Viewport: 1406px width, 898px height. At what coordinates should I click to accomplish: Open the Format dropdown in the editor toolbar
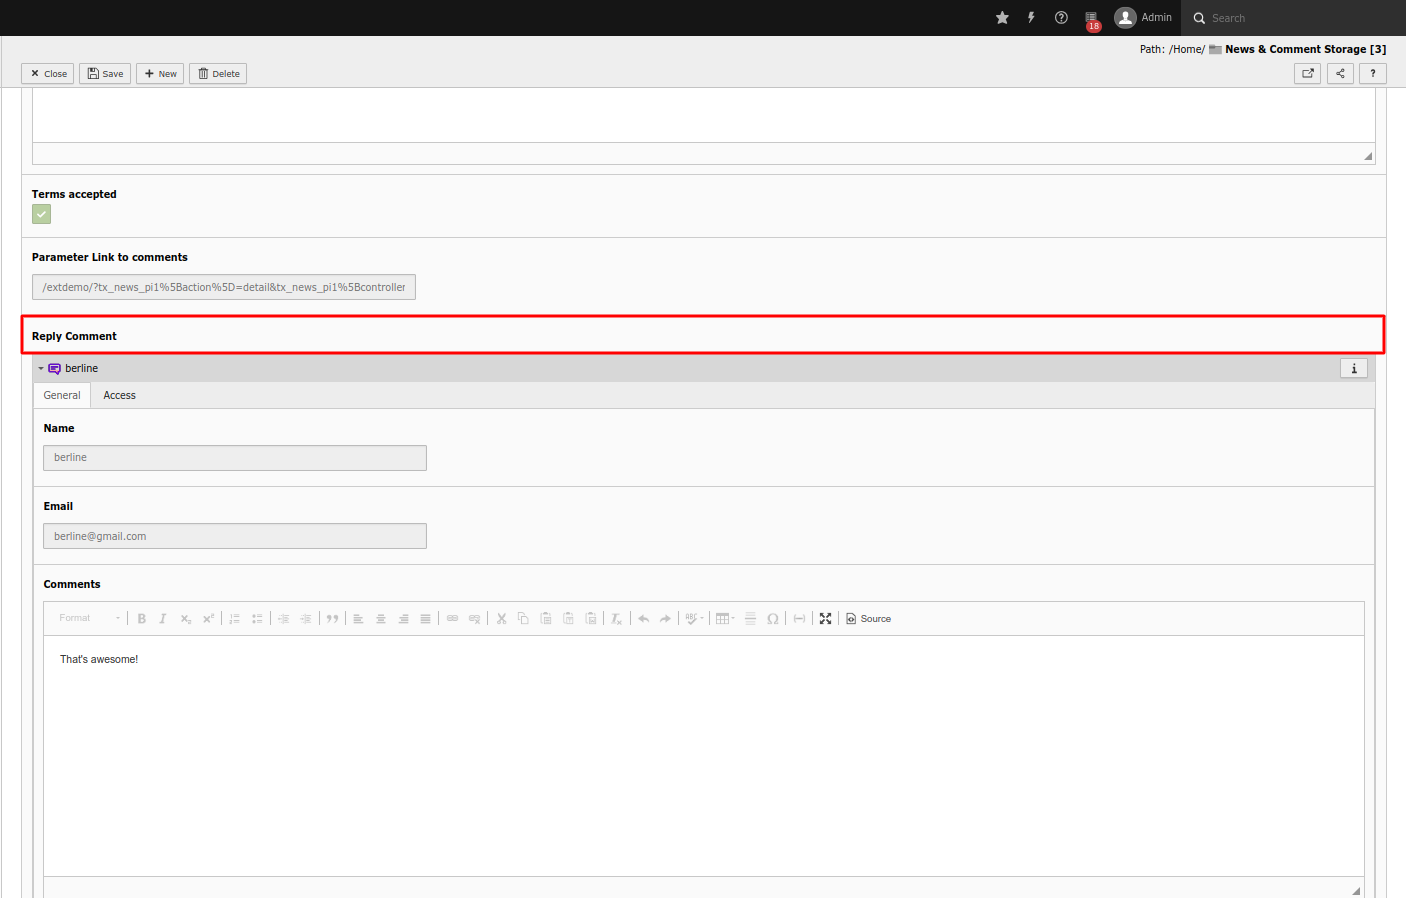click(x=87, y=618)
